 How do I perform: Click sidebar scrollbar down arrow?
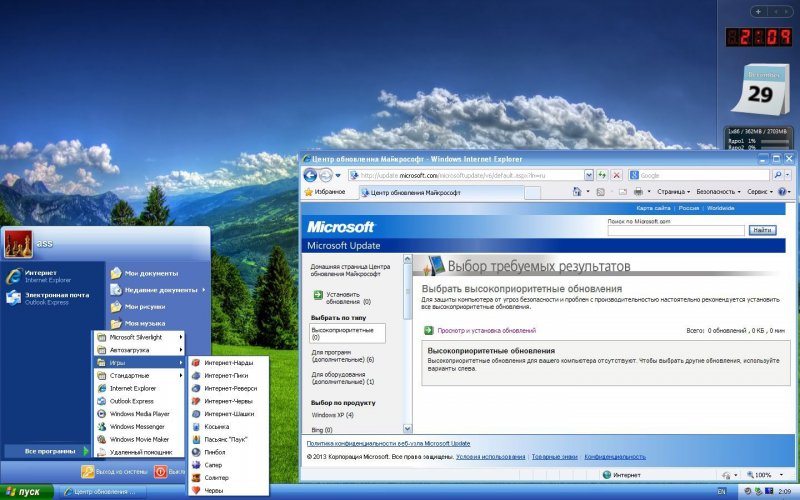[x=407, y=429]
